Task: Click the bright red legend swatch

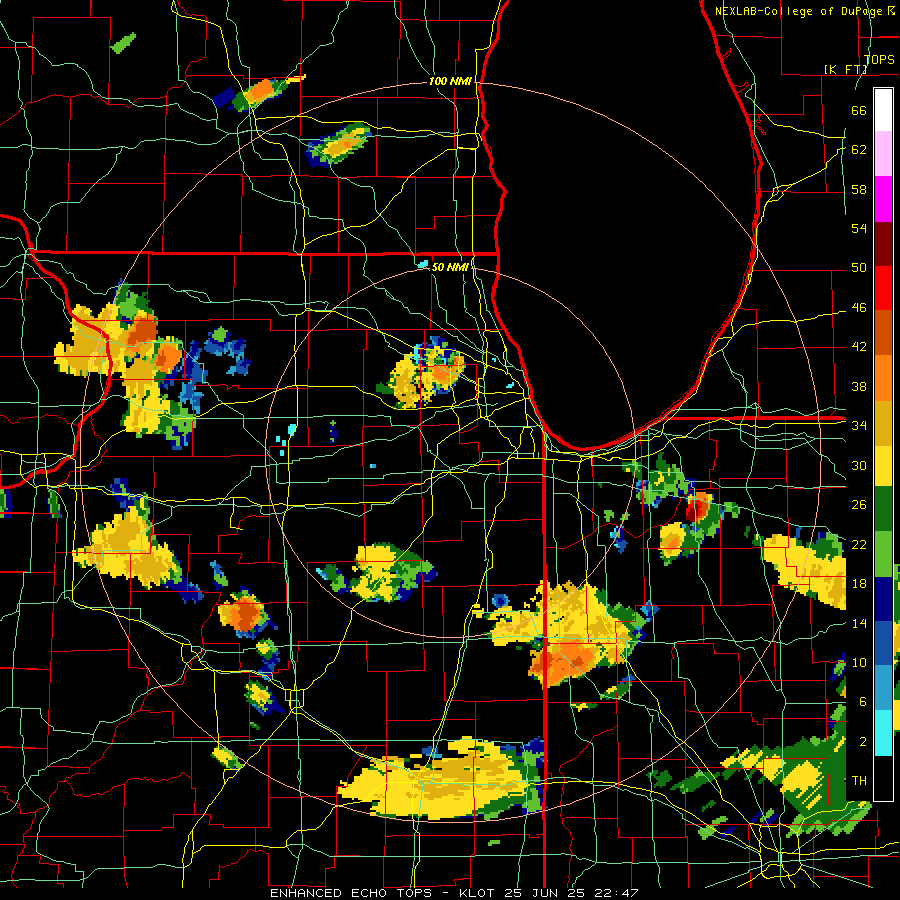Action: point(883,288)
